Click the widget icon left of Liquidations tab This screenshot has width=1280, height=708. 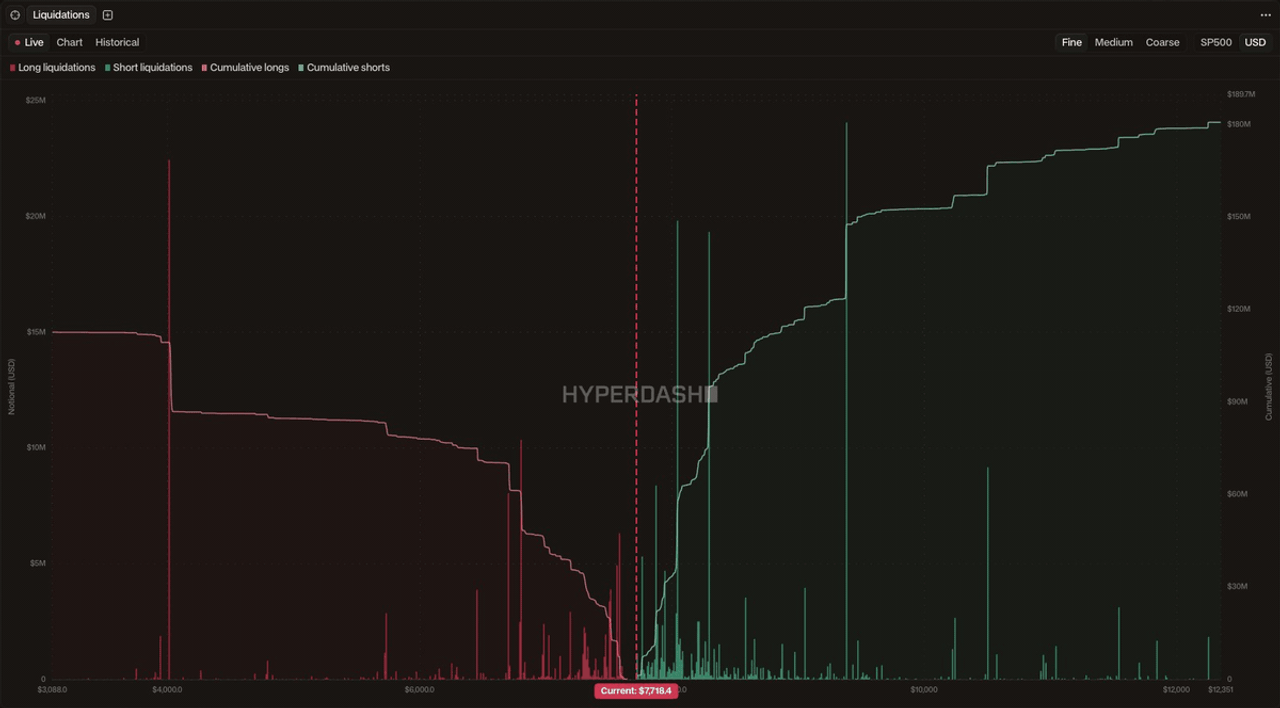coord(15,15)
